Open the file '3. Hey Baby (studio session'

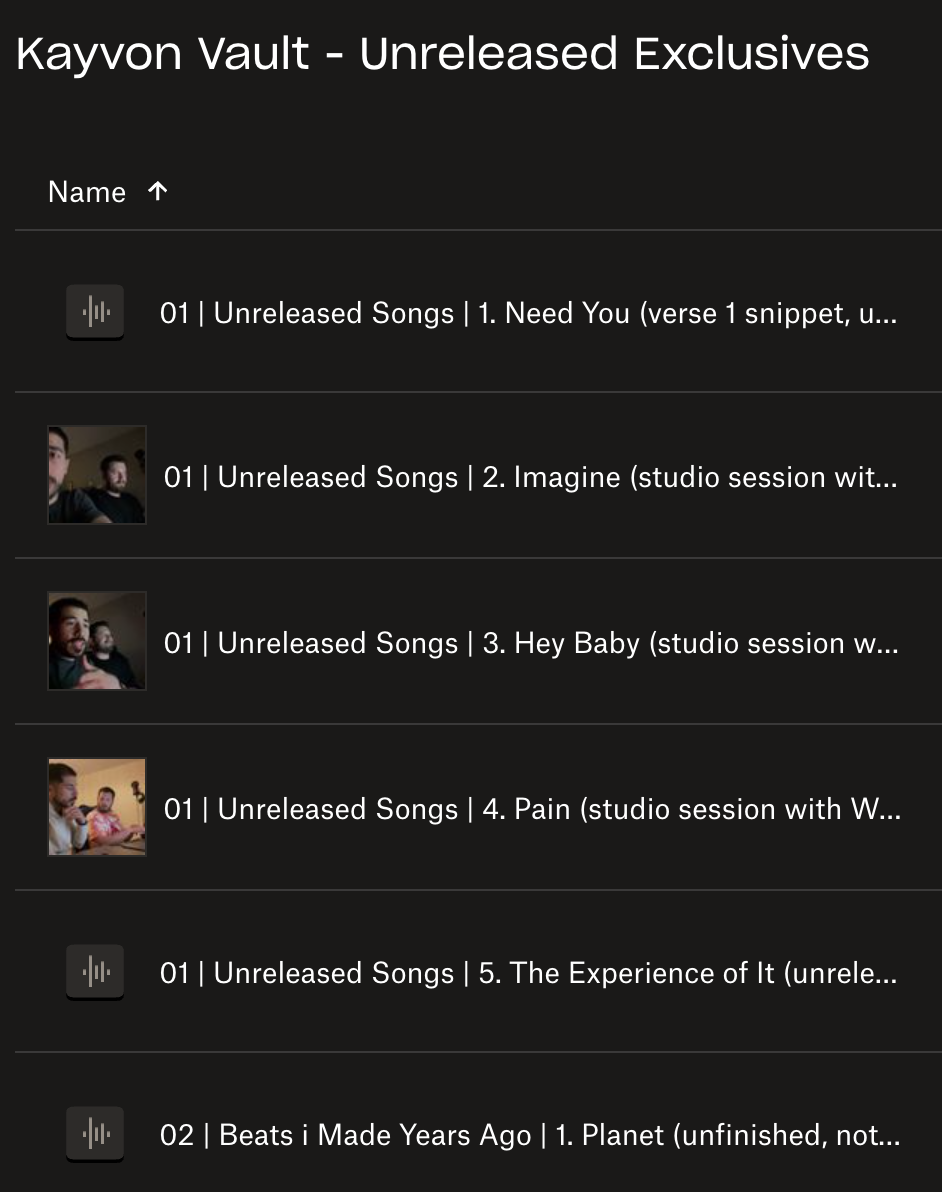tap(530, 643)
